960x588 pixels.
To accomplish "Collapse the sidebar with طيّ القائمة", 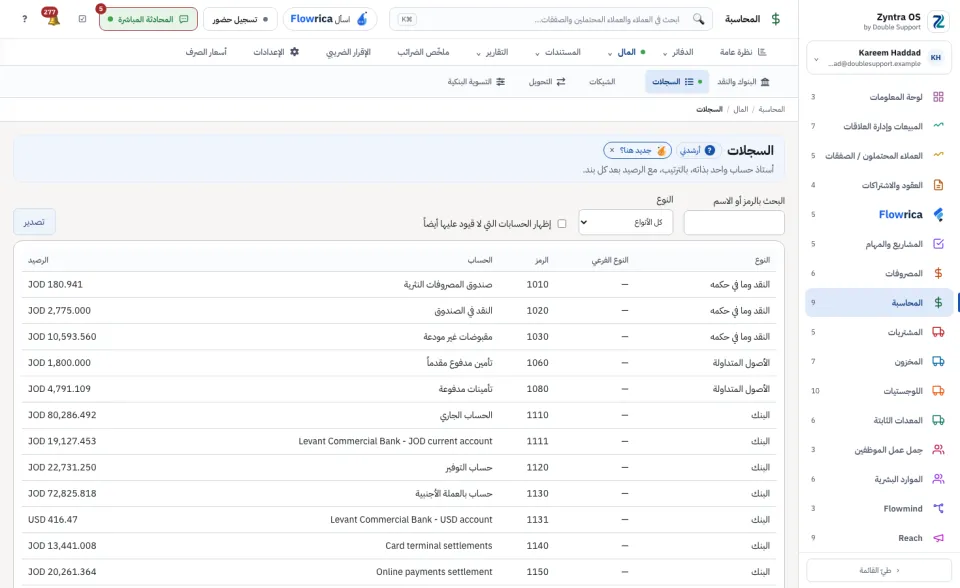I will pyautogui.click(x=879, y=570).
